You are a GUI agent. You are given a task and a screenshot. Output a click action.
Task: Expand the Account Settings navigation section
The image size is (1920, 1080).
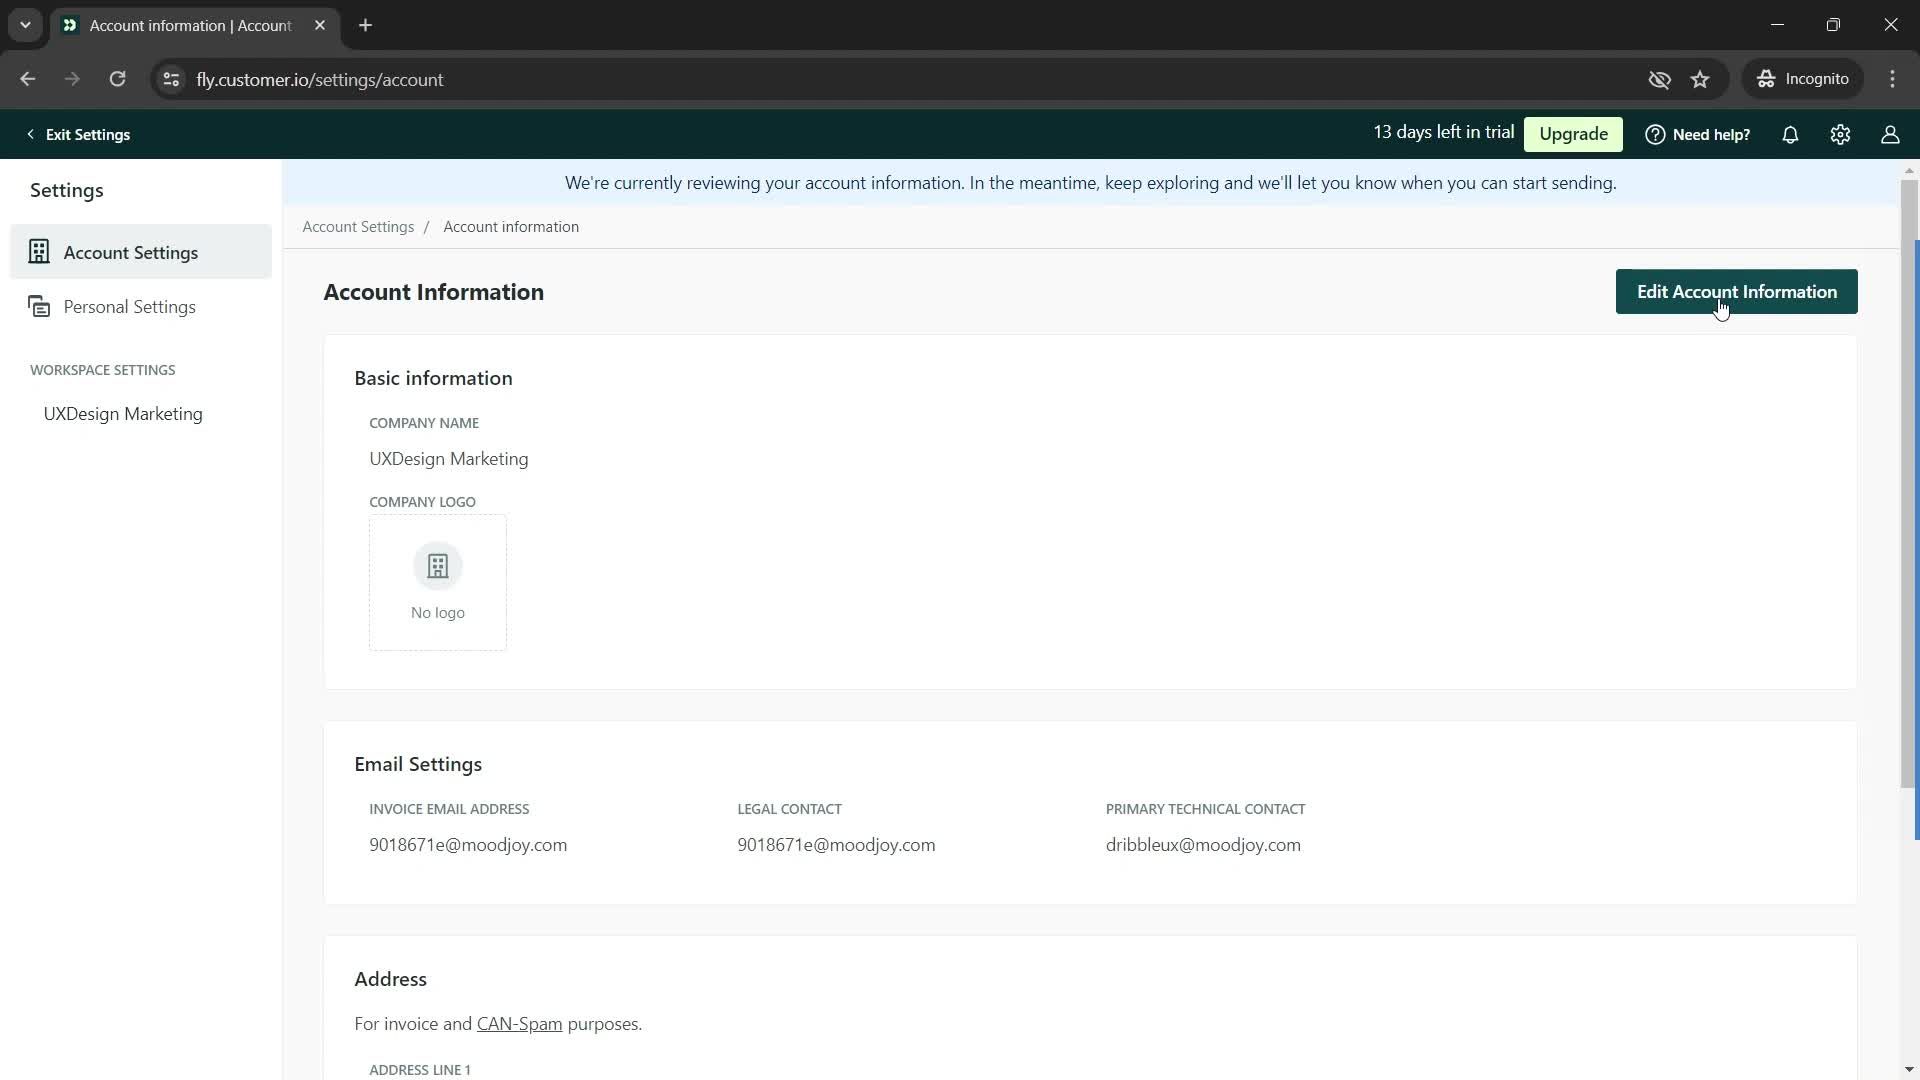pyautogui.click(x=131, y=252)
